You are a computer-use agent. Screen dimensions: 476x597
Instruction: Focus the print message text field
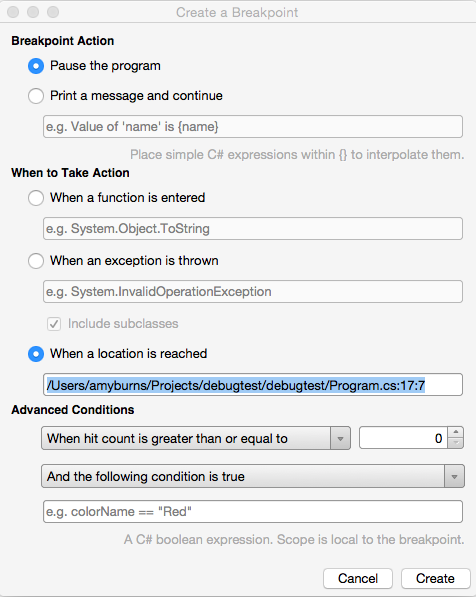253,127
